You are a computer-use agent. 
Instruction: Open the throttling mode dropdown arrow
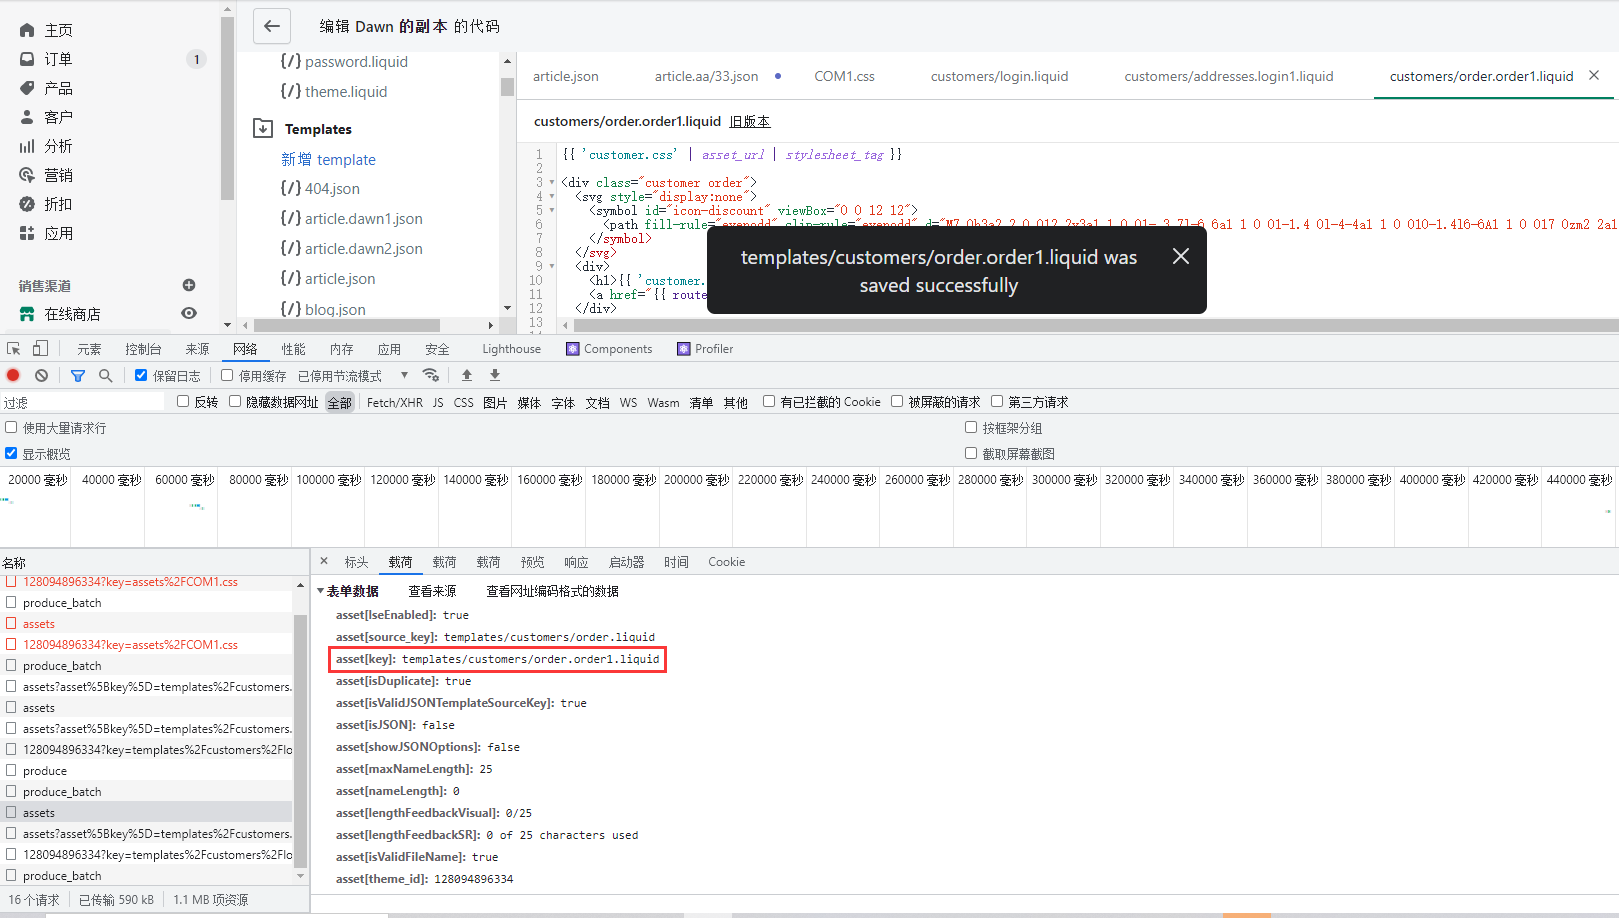click(x=404, y=376)
